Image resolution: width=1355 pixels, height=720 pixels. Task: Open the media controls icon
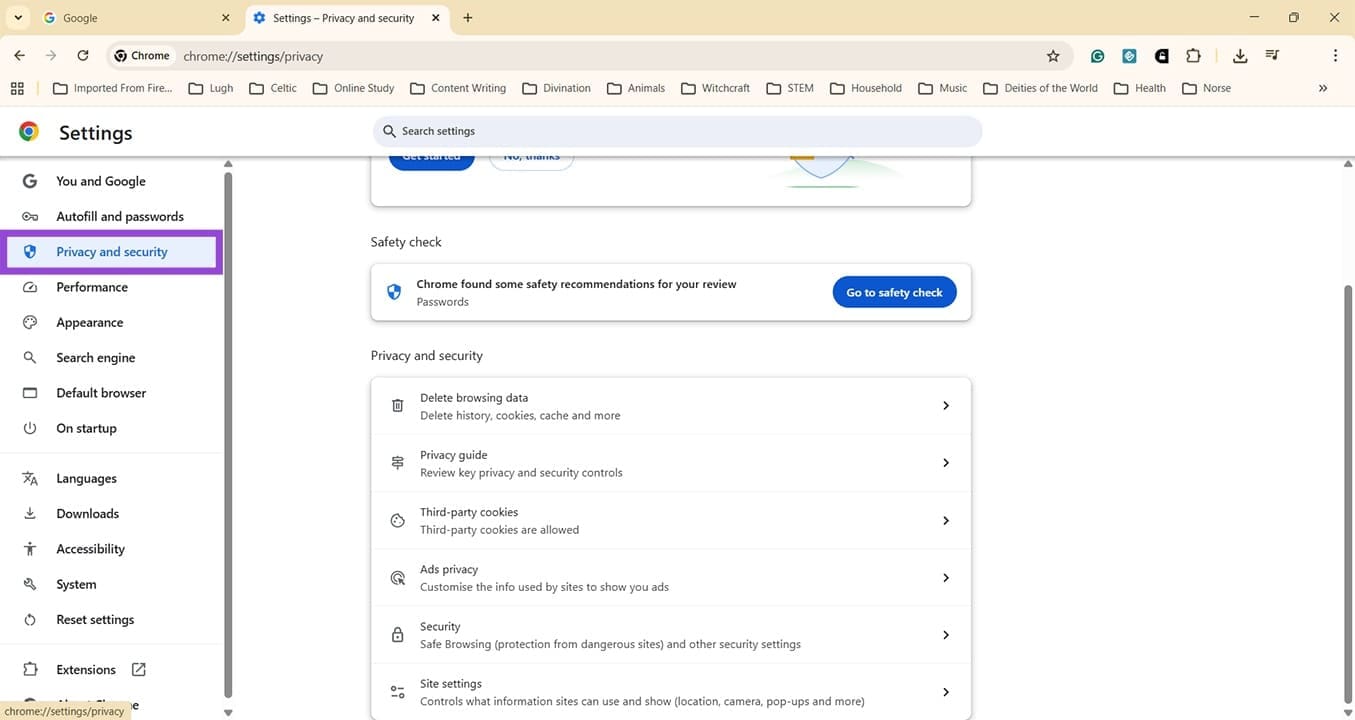pos(1272,55)
